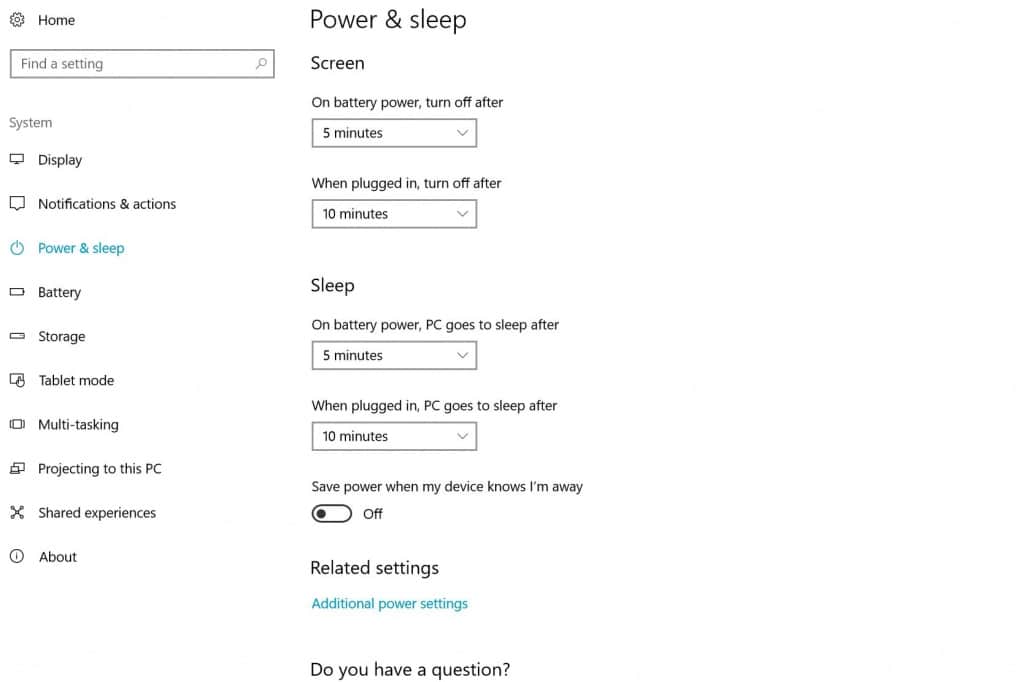Screen dimensions: 1024x682
Task: Click the Tablet mode icon
Action: tap(17, 380)
